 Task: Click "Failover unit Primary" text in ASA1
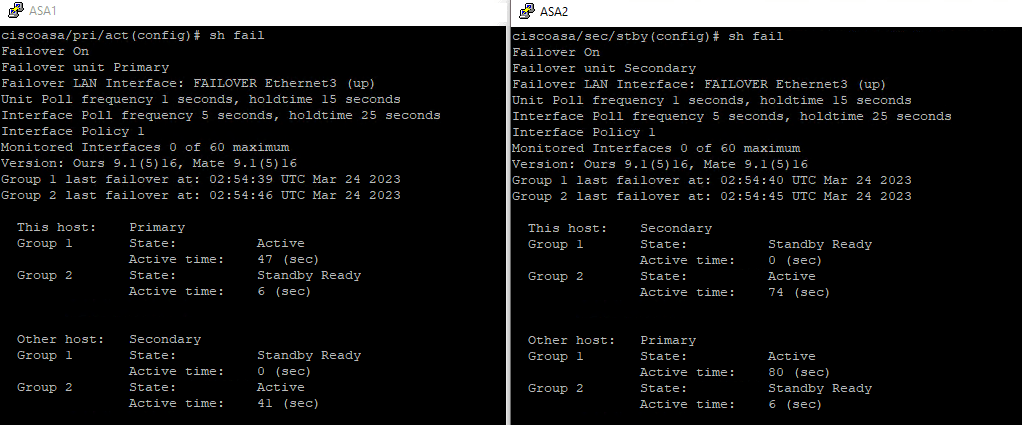point(86,68)
